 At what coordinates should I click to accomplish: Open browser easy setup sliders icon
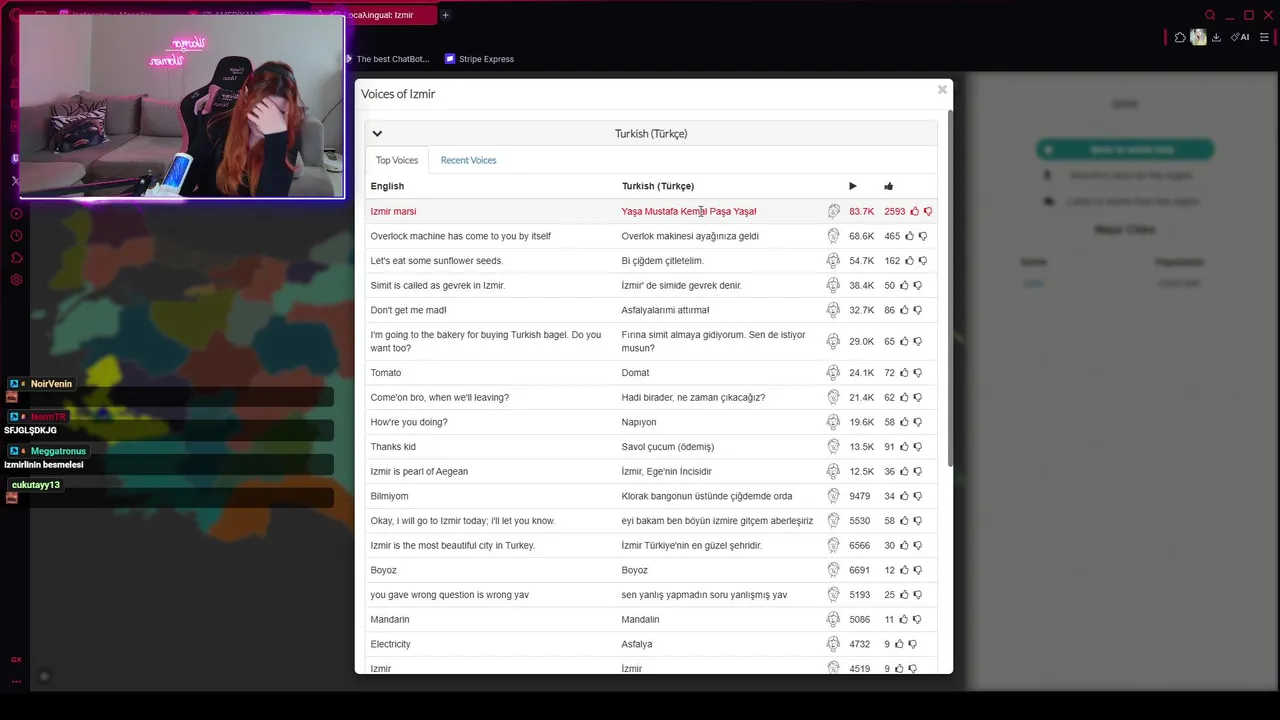1264,37
